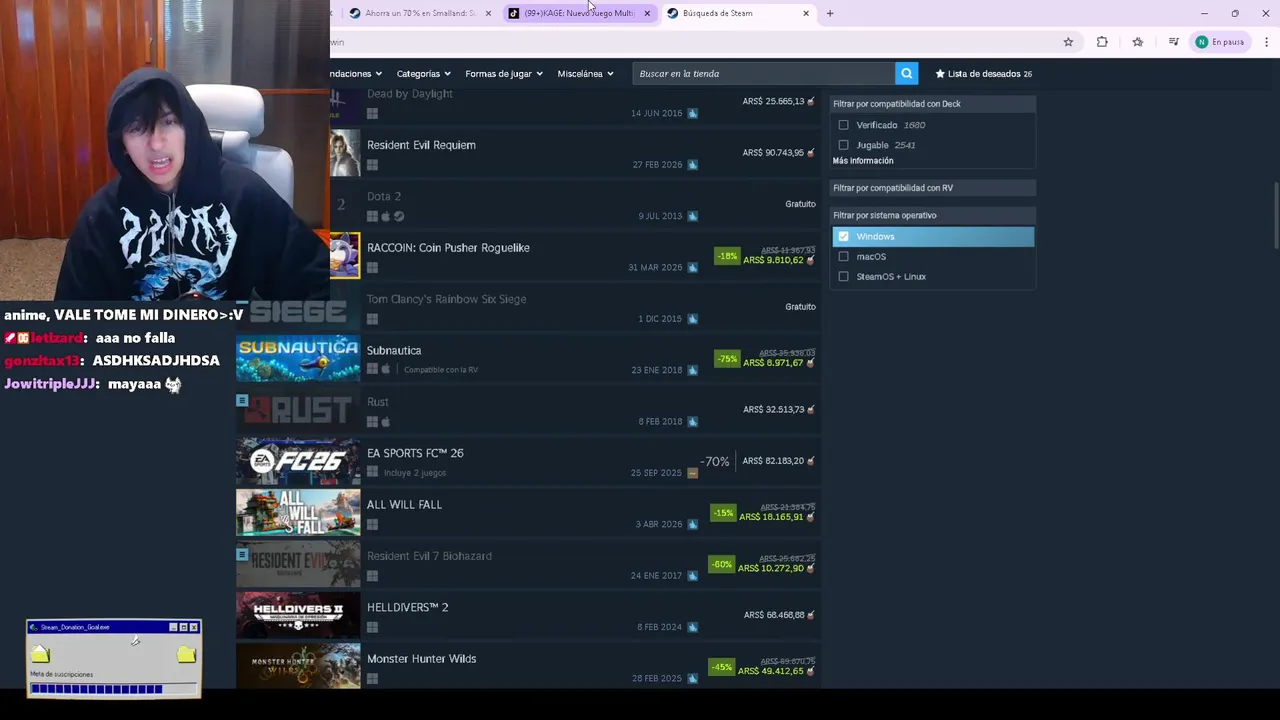Expand the Formas de jugar dropdown
This screenshot has height=720, width=1280.
click(504, 73)
